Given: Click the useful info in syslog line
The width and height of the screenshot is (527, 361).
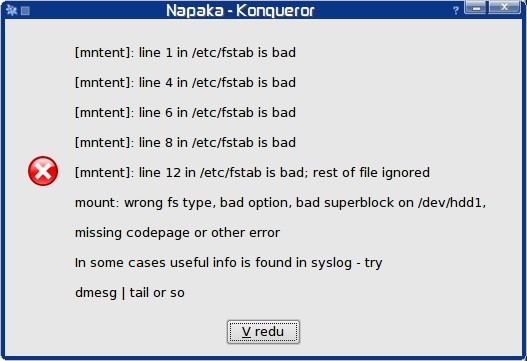Looking at the screenshot, I should [229, 263].
